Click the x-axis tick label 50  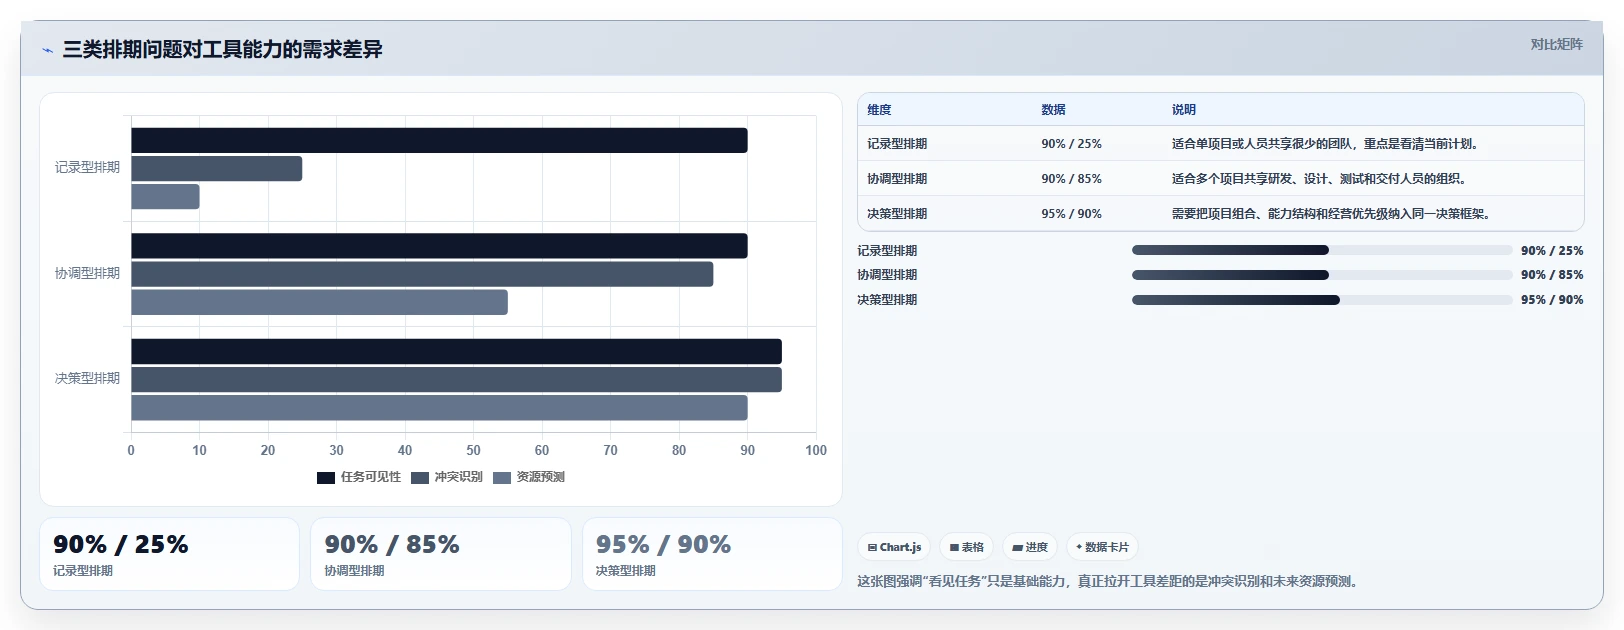pyautogui.click(x=473, y=450)
